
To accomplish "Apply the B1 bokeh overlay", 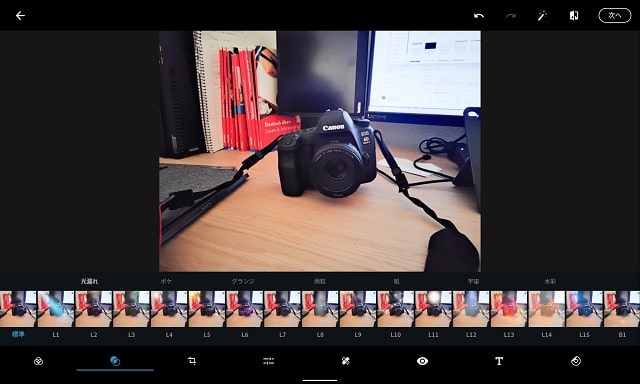I will [x=622, y=309].
